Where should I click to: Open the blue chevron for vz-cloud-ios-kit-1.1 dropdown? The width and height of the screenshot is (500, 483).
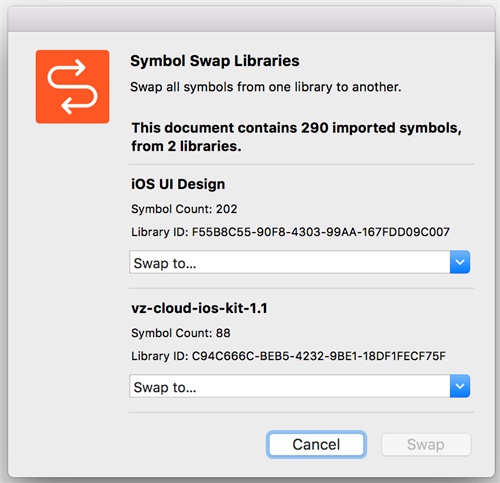(460, 386)
